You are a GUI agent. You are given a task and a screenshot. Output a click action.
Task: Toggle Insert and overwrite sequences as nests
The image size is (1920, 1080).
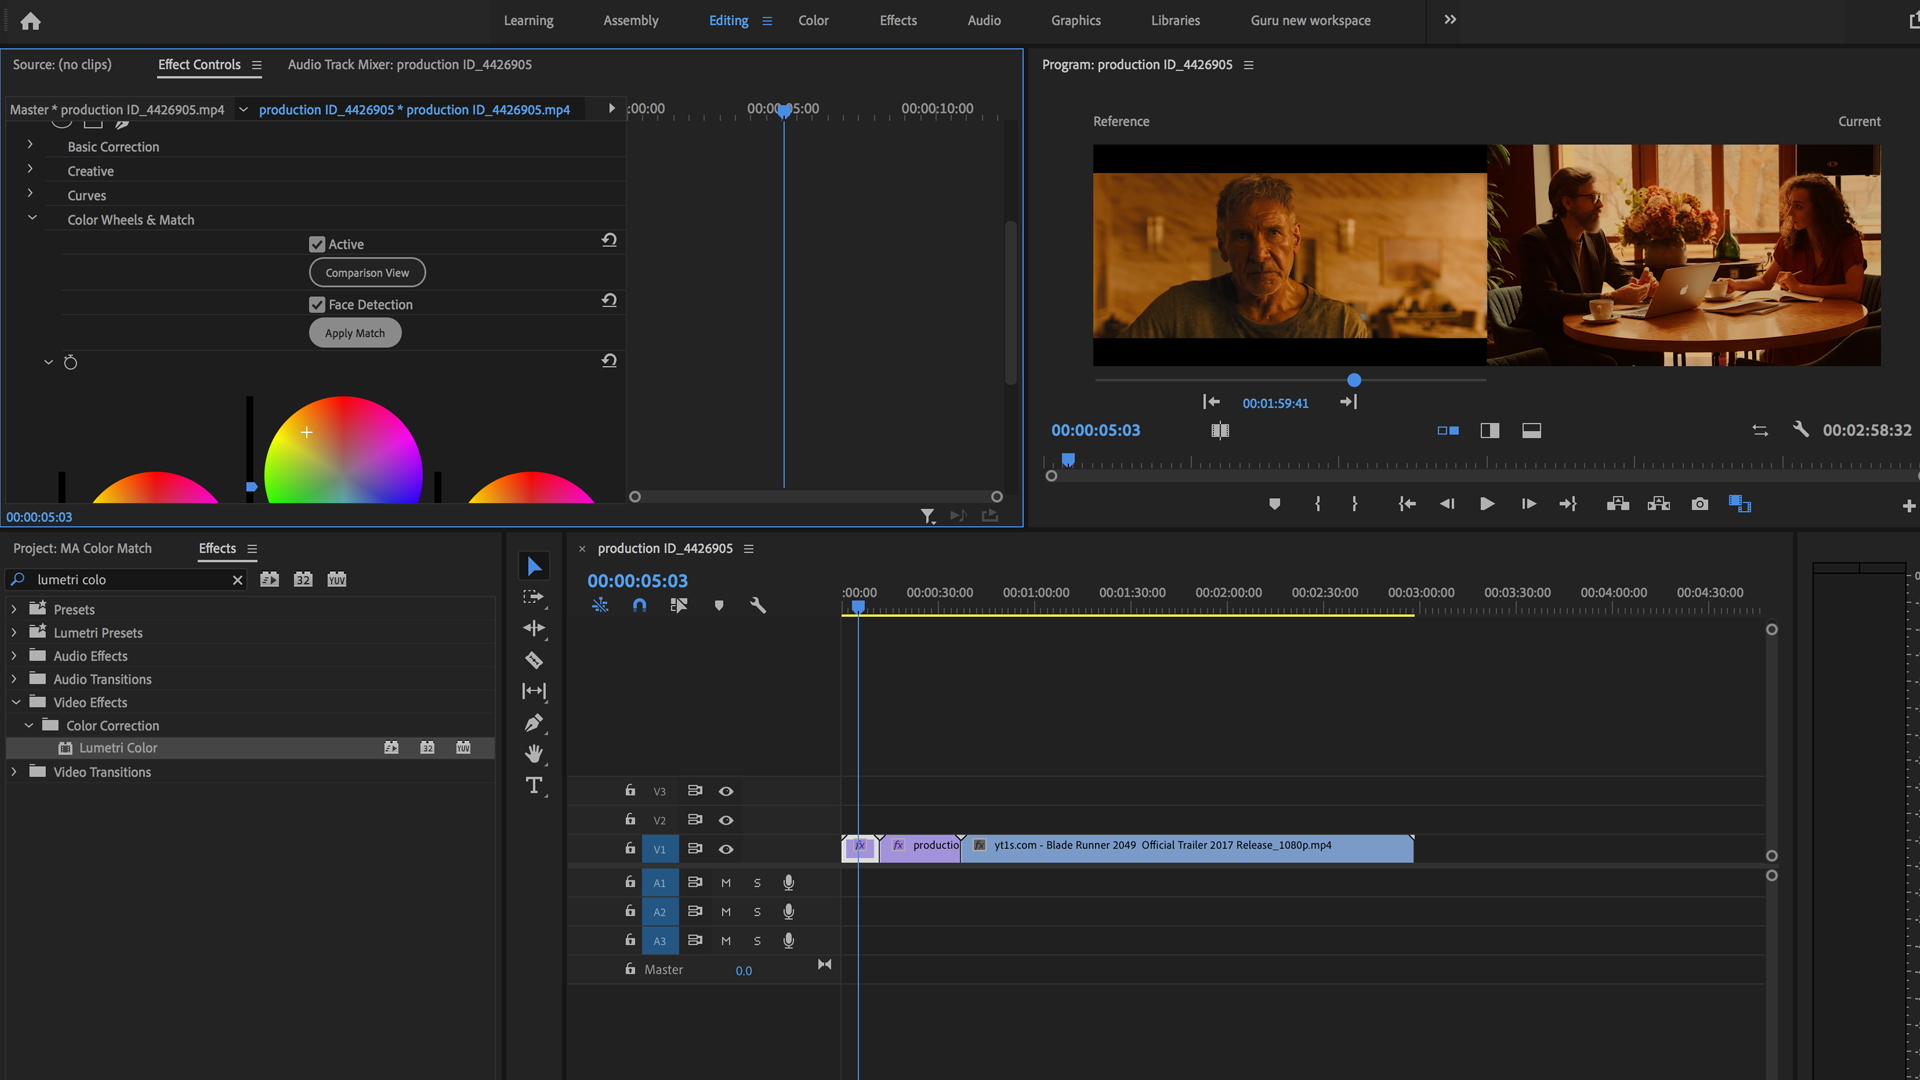tap(600, 605)
